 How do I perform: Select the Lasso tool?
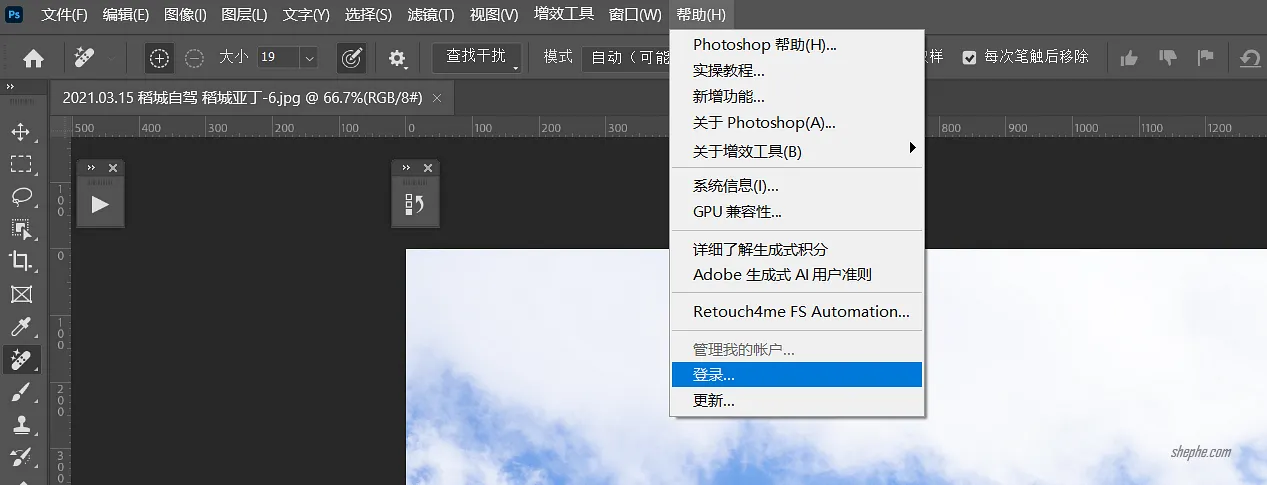tap(21, 196)
